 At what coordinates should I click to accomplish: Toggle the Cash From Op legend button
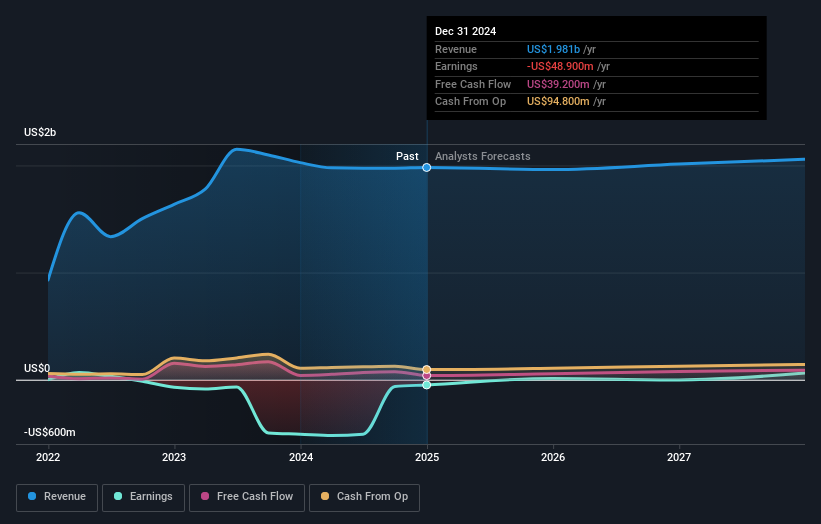(x=364, y=497)
